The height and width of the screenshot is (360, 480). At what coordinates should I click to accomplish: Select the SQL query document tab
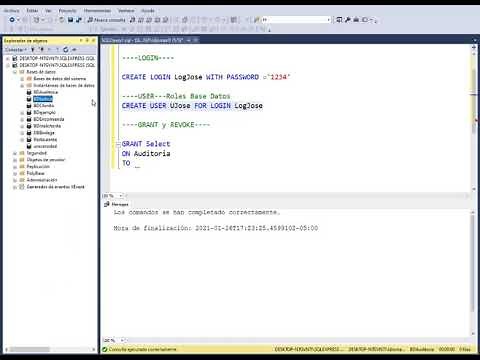click(x=142, y=40)
